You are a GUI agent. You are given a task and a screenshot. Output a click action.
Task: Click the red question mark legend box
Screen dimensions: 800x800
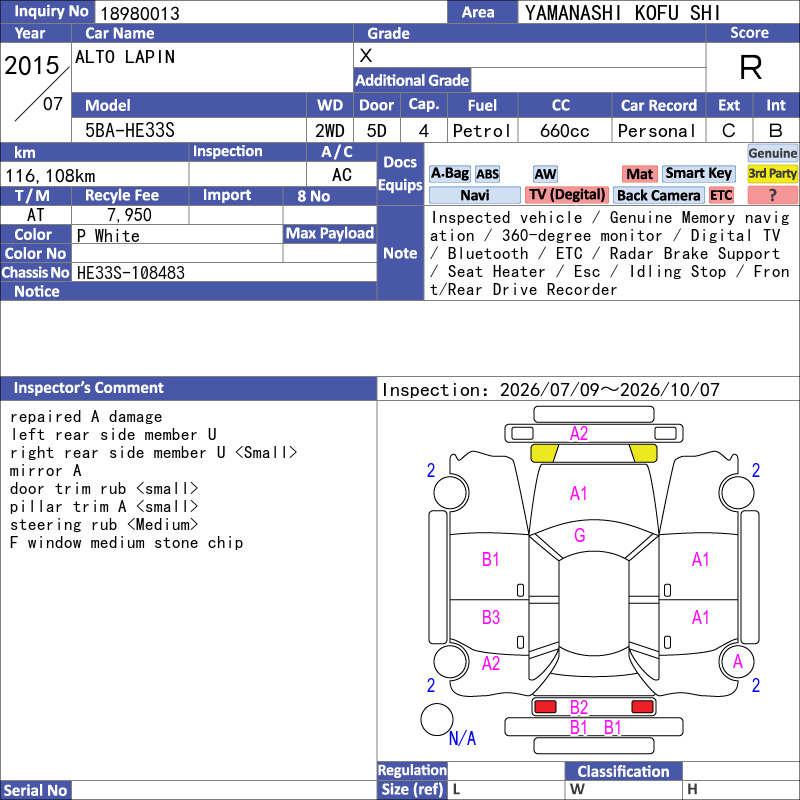(772, 195)
